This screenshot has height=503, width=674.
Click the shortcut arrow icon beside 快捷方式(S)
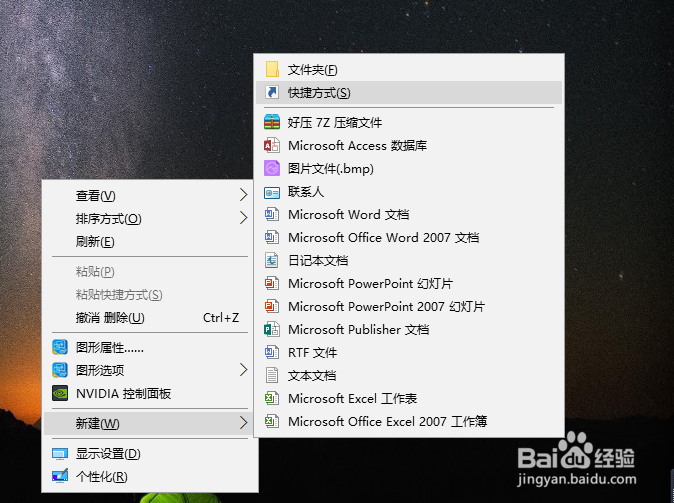(x=272, y=92)
